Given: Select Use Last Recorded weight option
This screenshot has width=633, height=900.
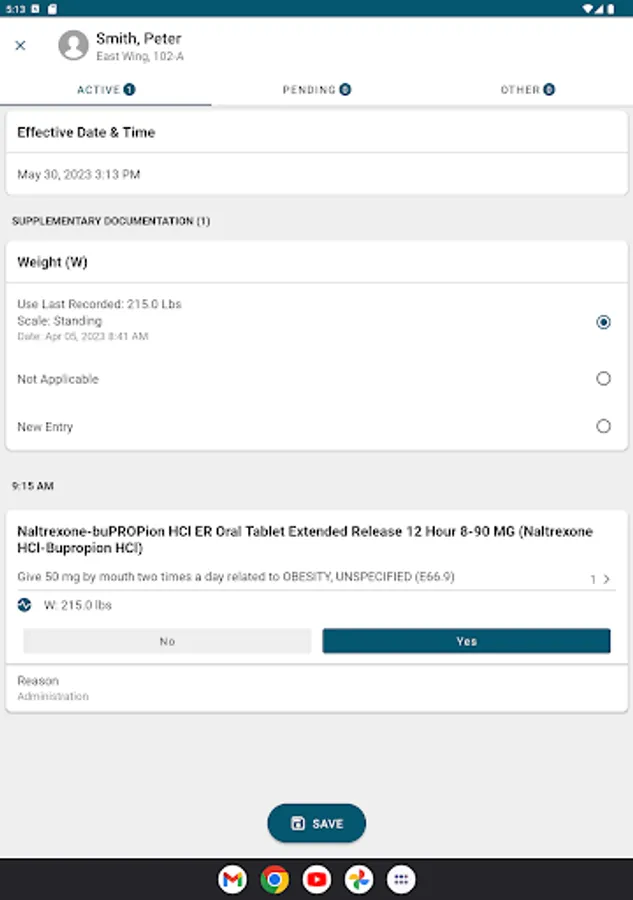Looking at the screenshot, I should click(x=603, y=322).
